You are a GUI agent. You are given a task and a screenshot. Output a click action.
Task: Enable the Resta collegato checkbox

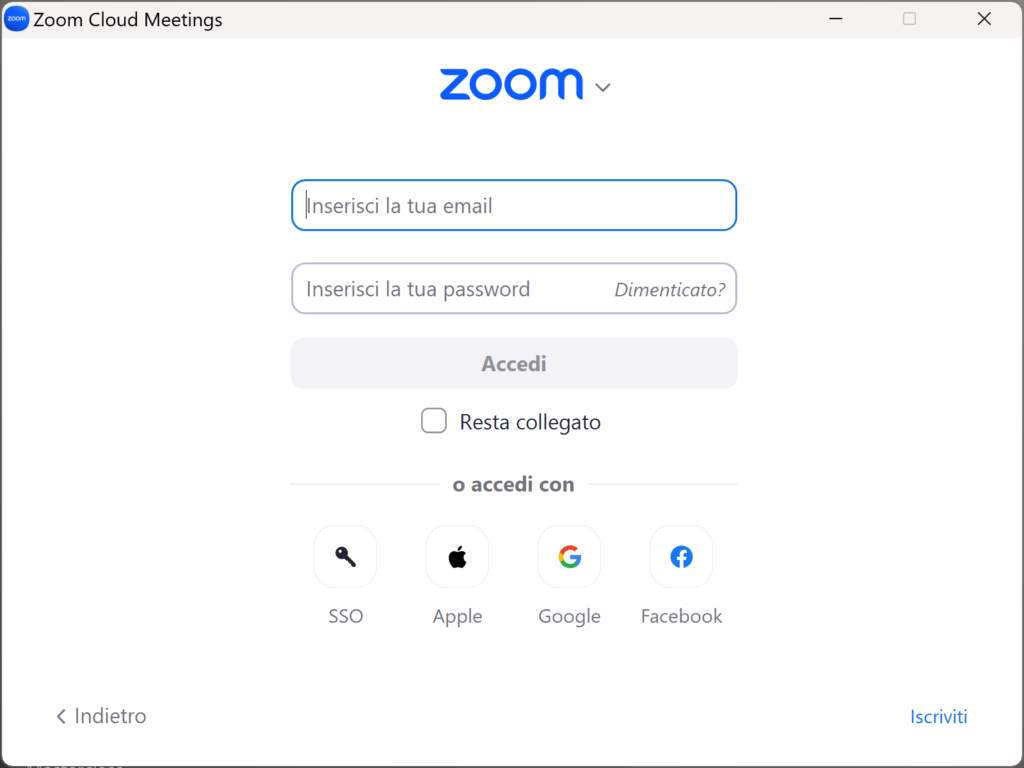point(434,421)
